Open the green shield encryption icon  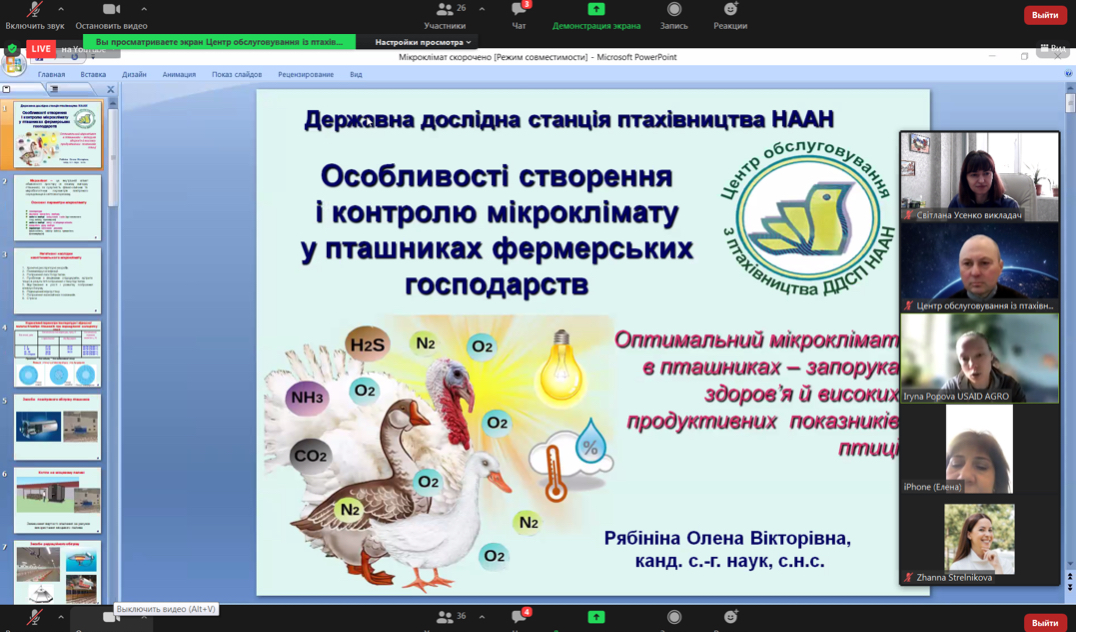tap(12, 49)
